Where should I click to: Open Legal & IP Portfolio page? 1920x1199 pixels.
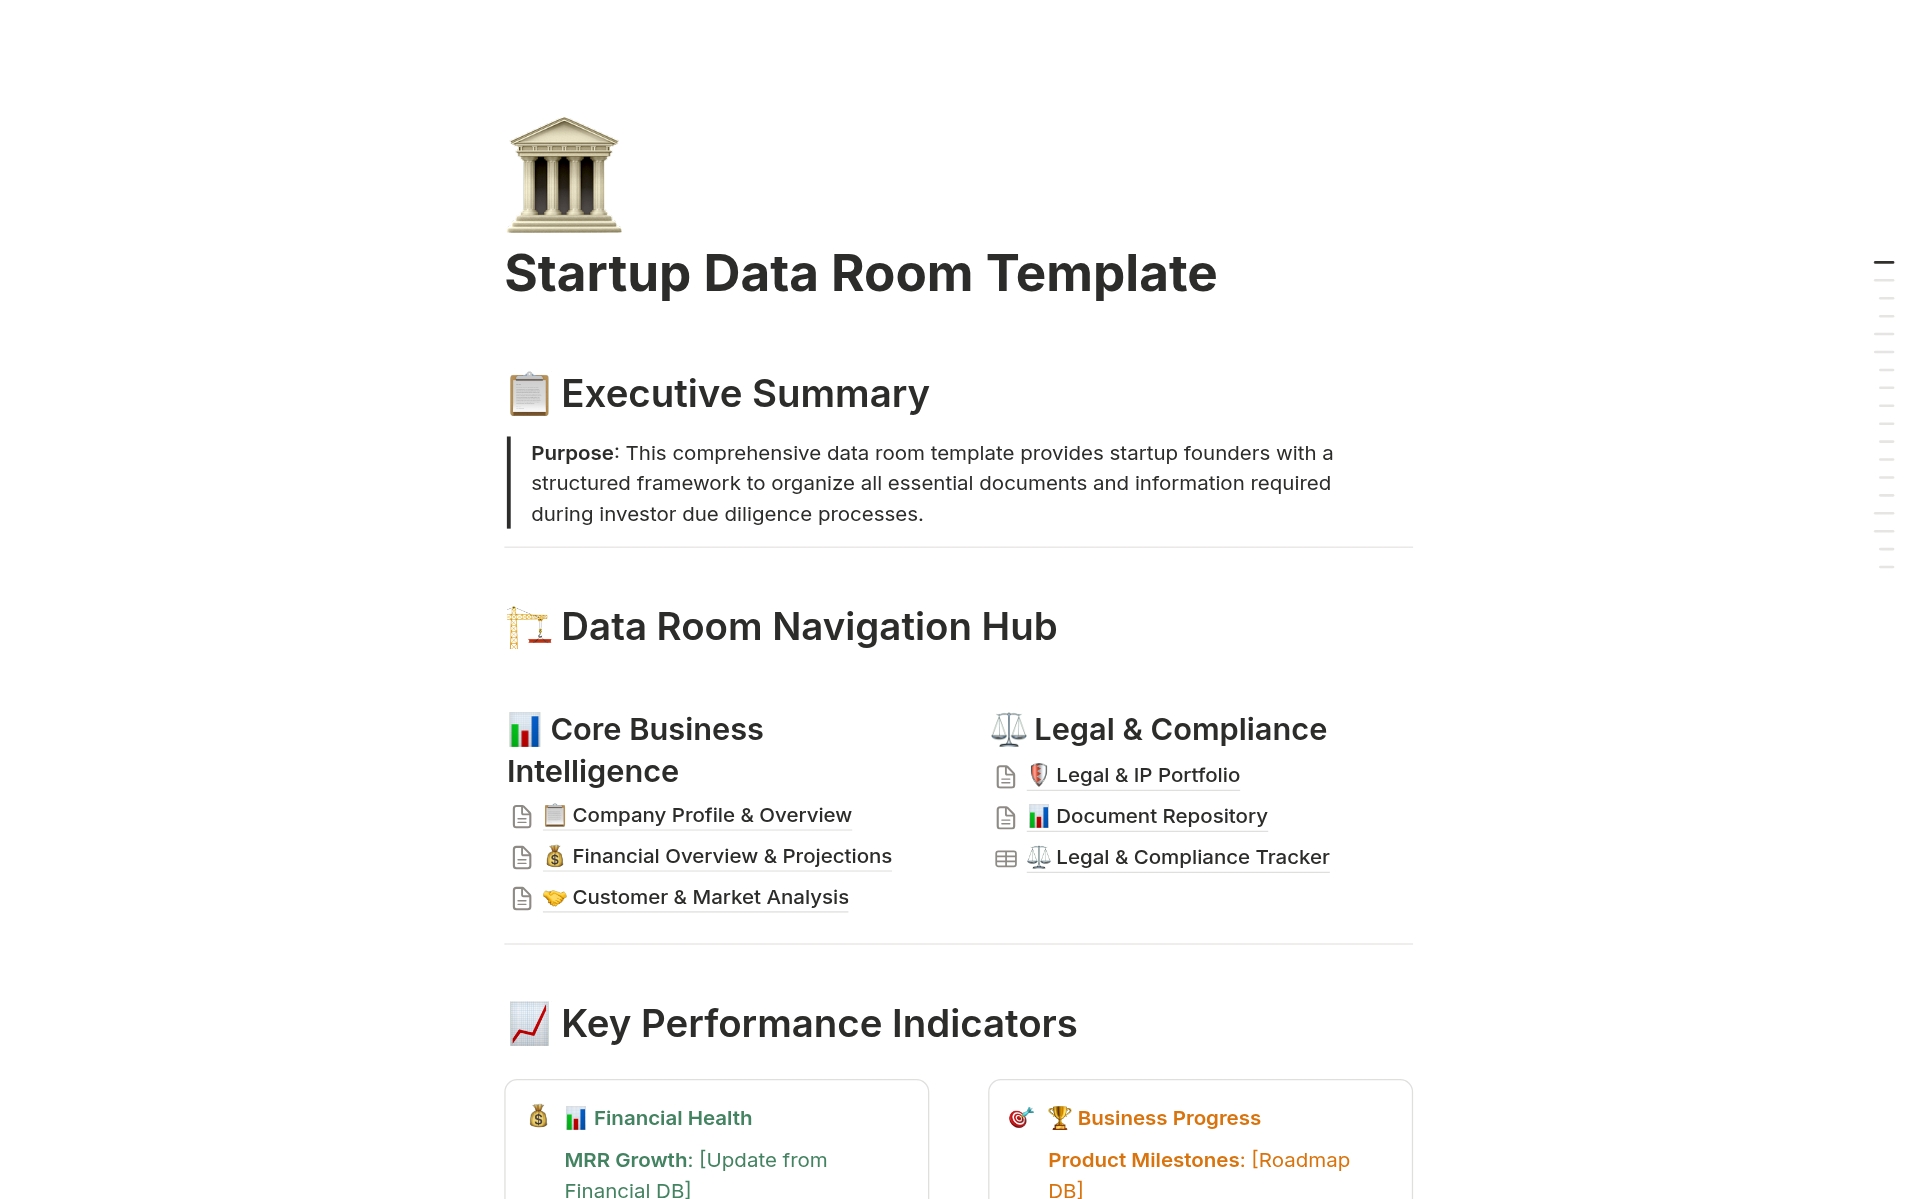pyautogui.click(x=1147, y=776)
